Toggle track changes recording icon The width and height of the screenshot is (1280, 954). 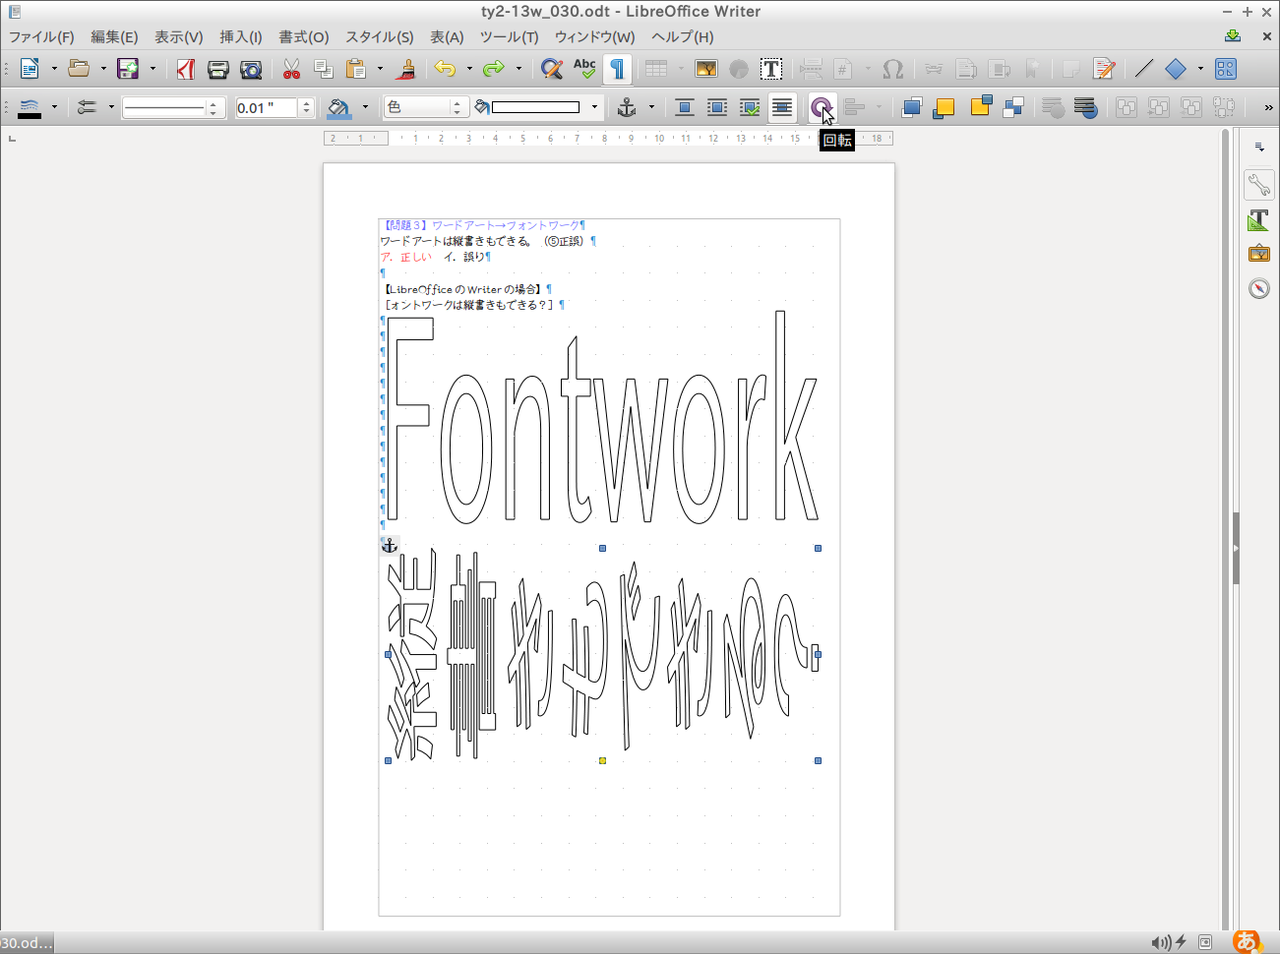[x=1104, y=69]
